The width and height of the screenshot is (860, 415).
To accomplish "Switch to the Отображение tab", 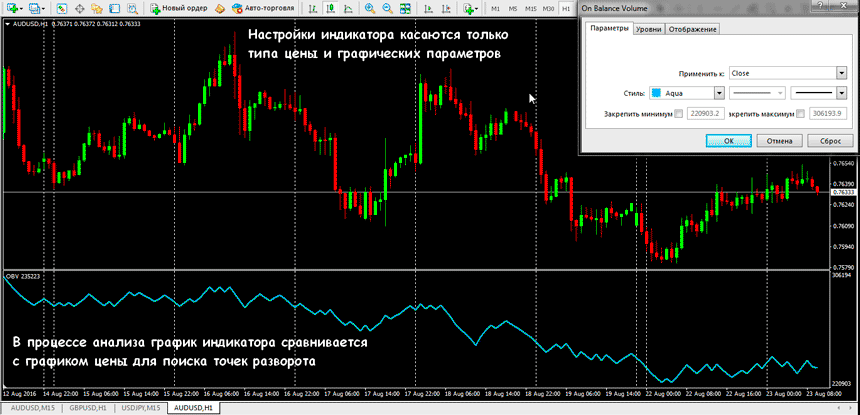I will click(x=693, y=29).
